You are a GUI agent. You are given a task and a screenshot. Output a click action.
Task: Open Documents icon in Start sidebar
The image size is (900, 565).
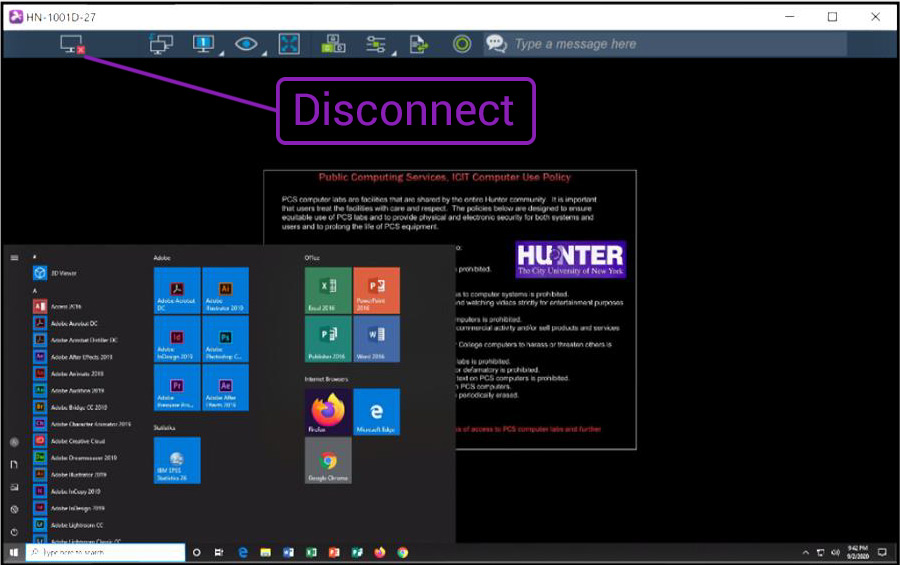click(14, 465)
